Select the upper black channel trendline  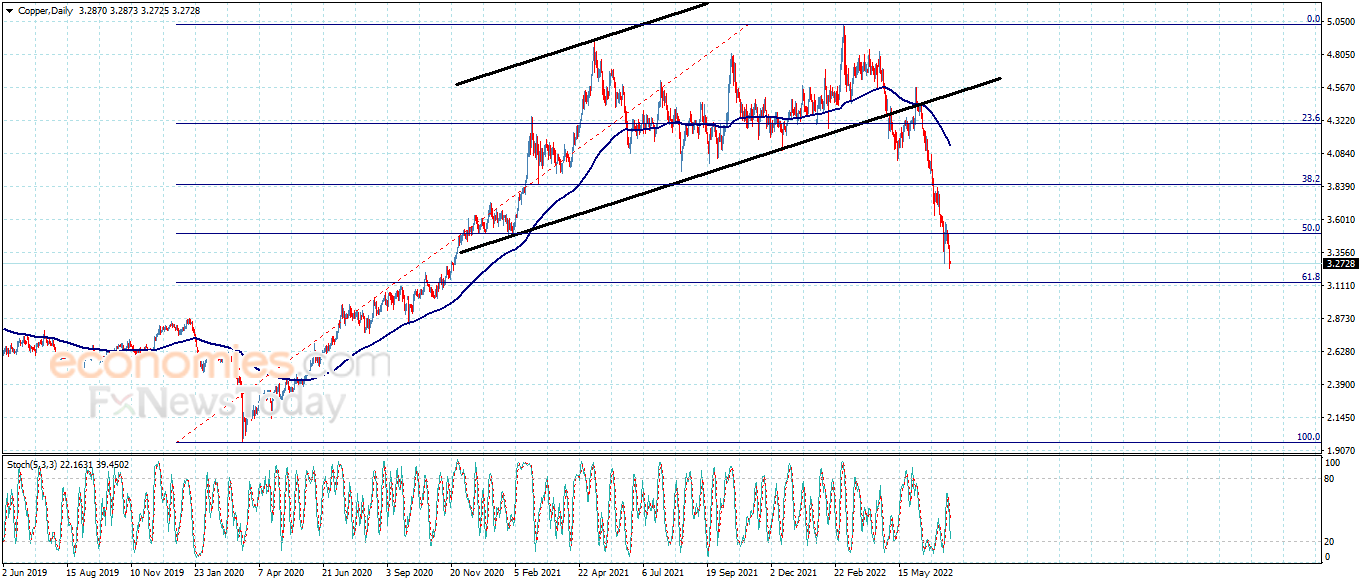click(582, 44)
